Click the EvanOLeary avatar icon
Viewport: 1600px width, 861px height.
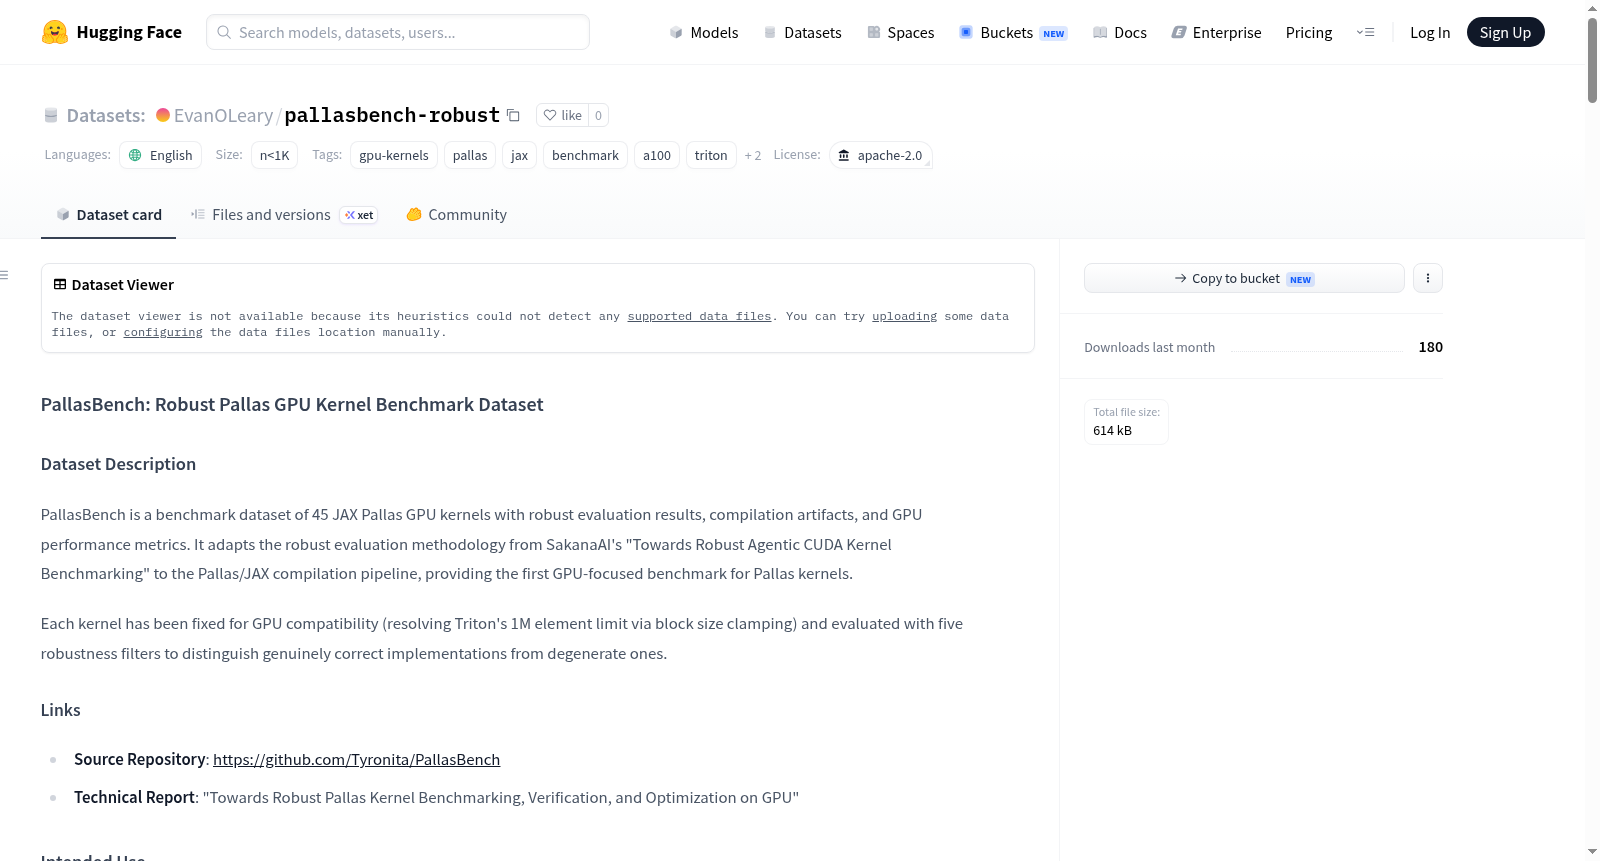[163, 115]
